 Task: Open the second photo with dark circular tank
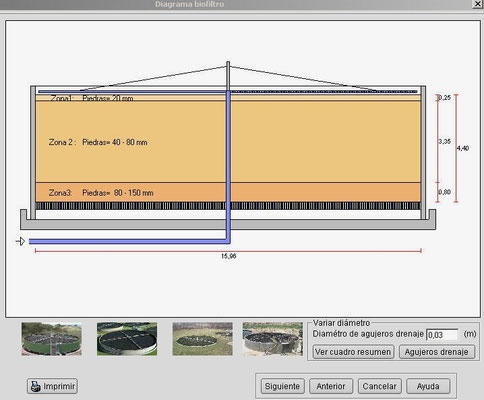tap(127, 339)
